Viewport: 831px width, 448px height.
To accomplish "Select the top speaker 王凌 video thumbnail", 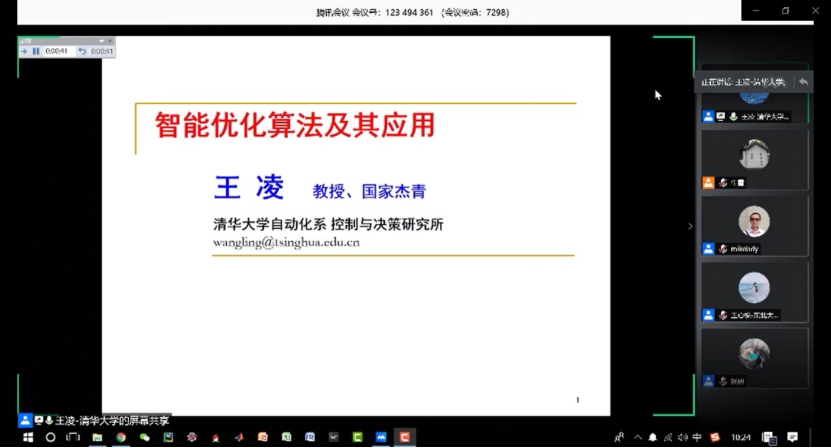I will pyautogui.click(x=753, y=100).
